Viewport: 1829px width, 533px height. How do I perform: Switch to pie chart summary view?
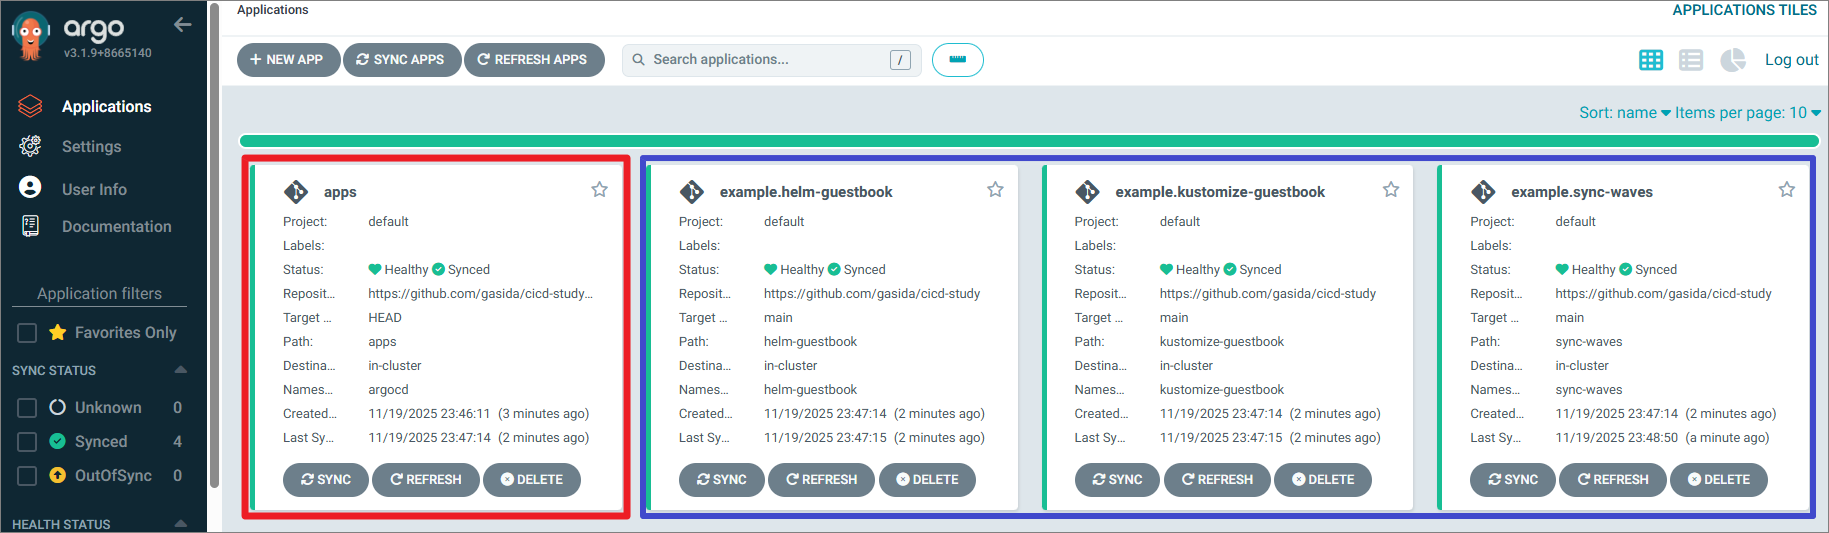(1733, 60)
